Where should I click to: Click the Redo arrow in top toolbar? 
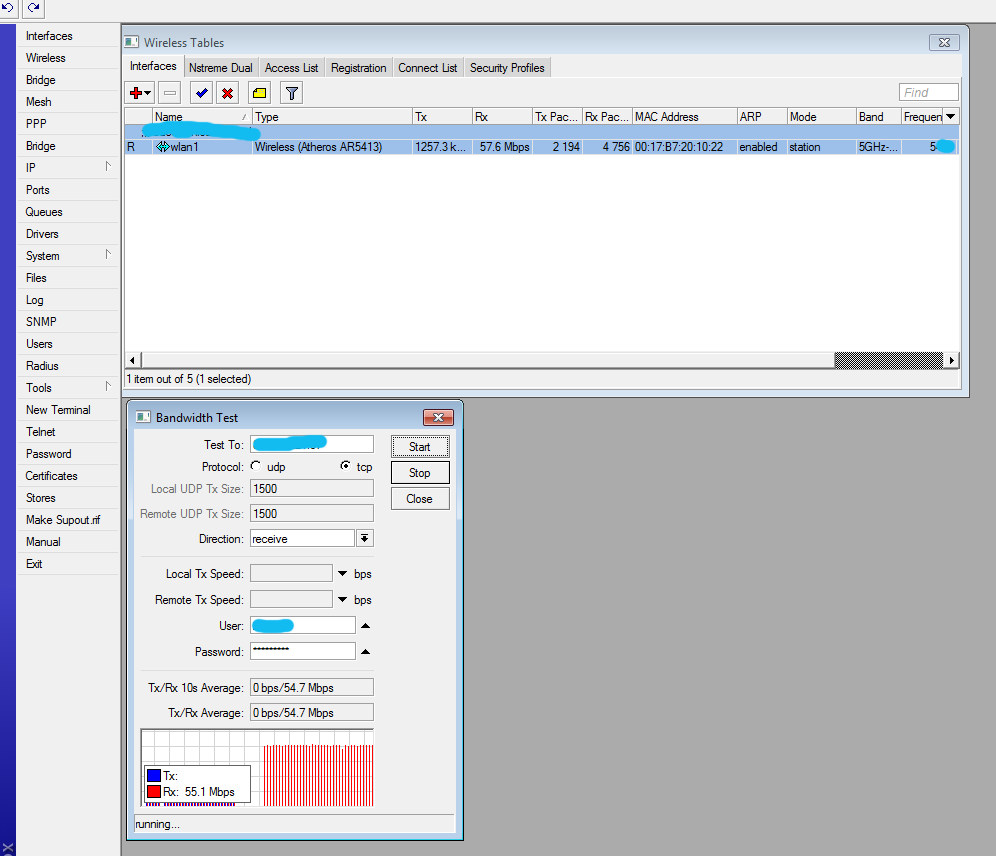coord(34,8)
